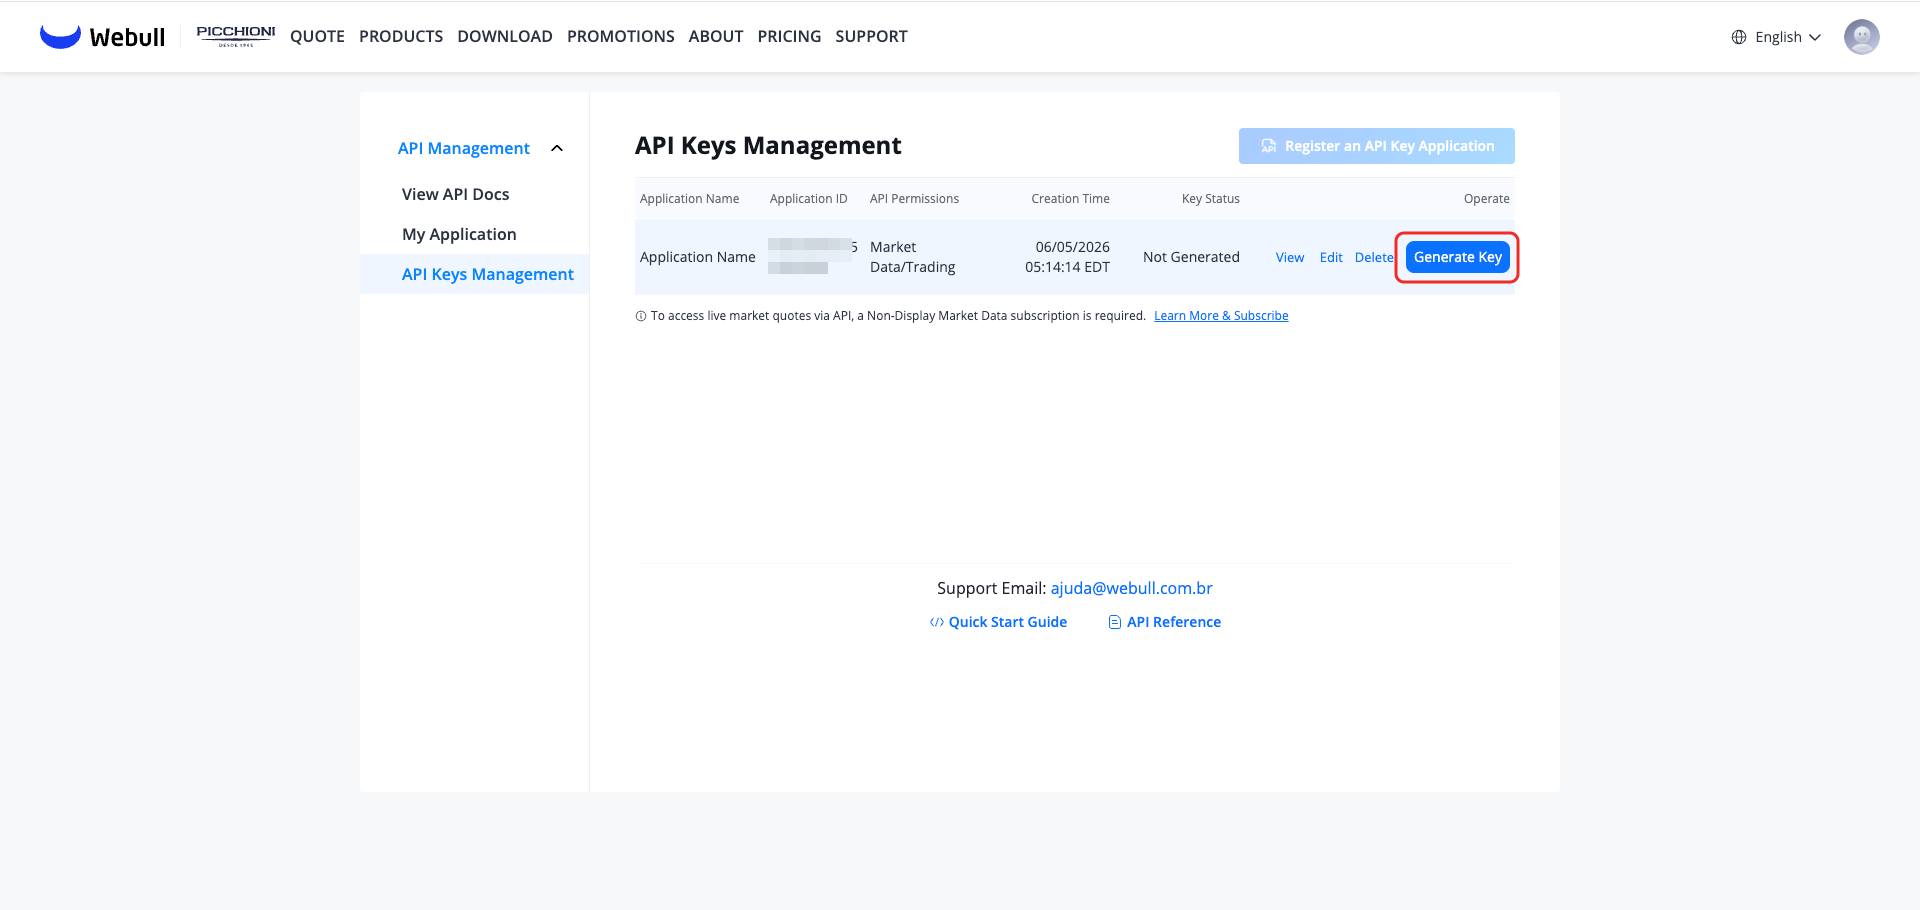Click the Creation Time column header
The width and height of the screenshot is (1920, 910).
(x=1071, y=199)
